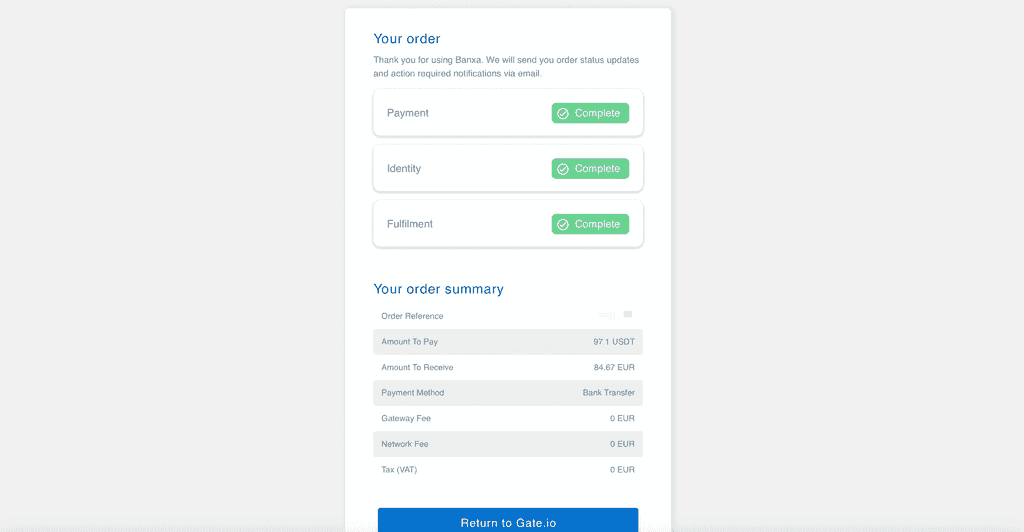The image size is (1024, 532).
Task: Click the checkmark icon in the Identity status badge
Action: tap(563, 169)
